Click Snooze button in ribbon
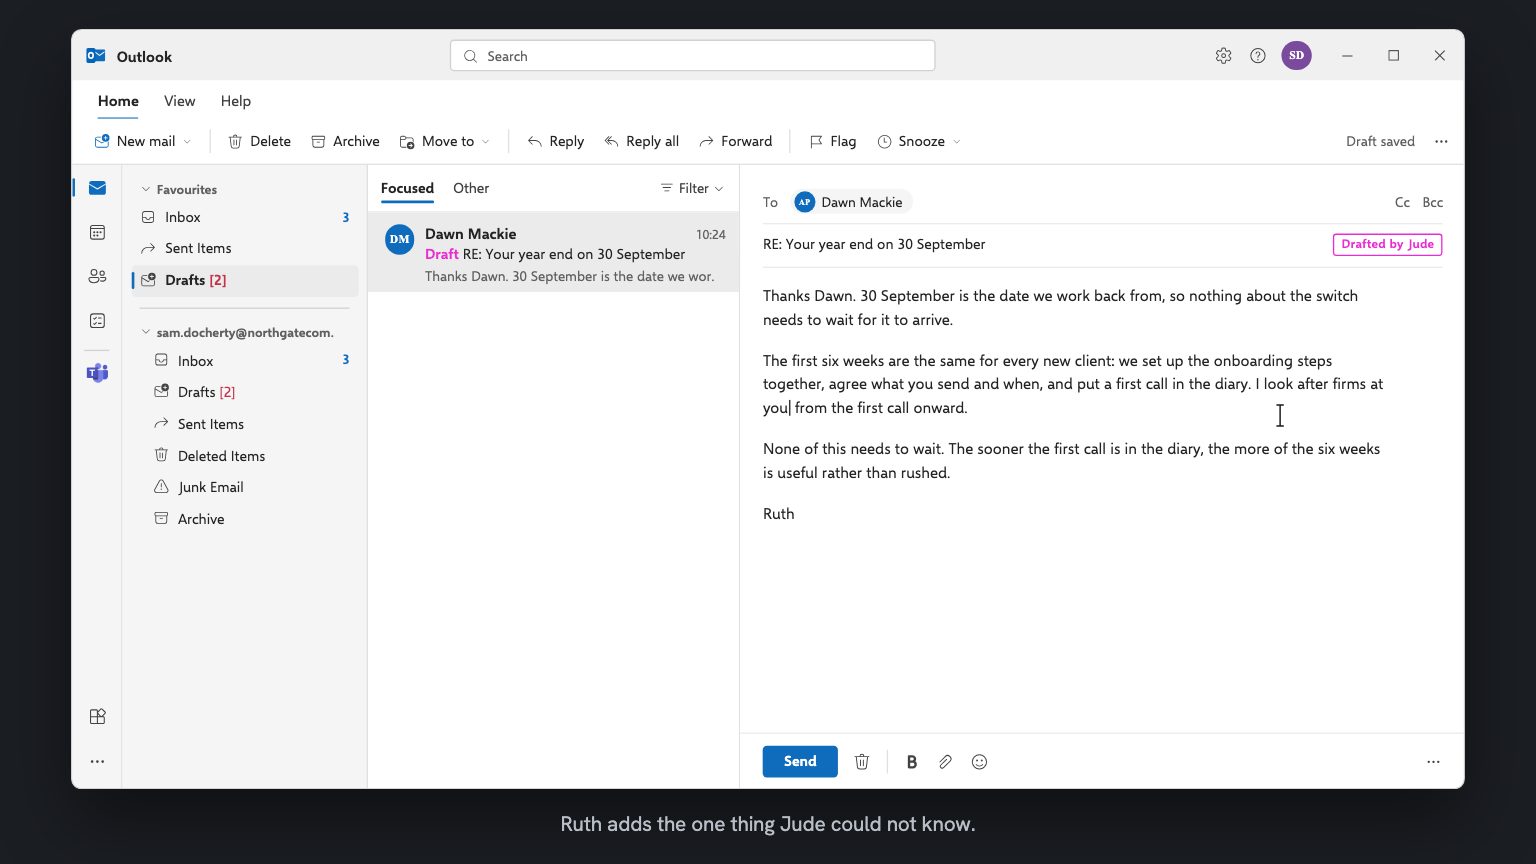The height and width of the screenshot is (864, 1536). click(911, 141)
